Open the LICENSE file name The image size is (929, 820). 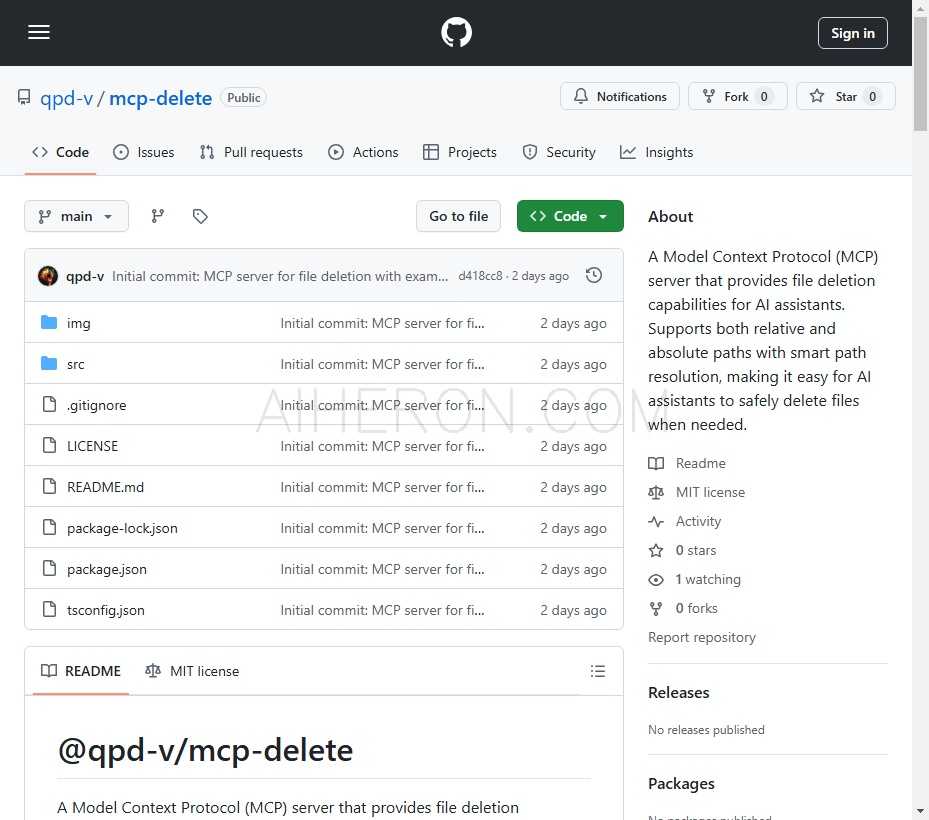tap(92, 446)
